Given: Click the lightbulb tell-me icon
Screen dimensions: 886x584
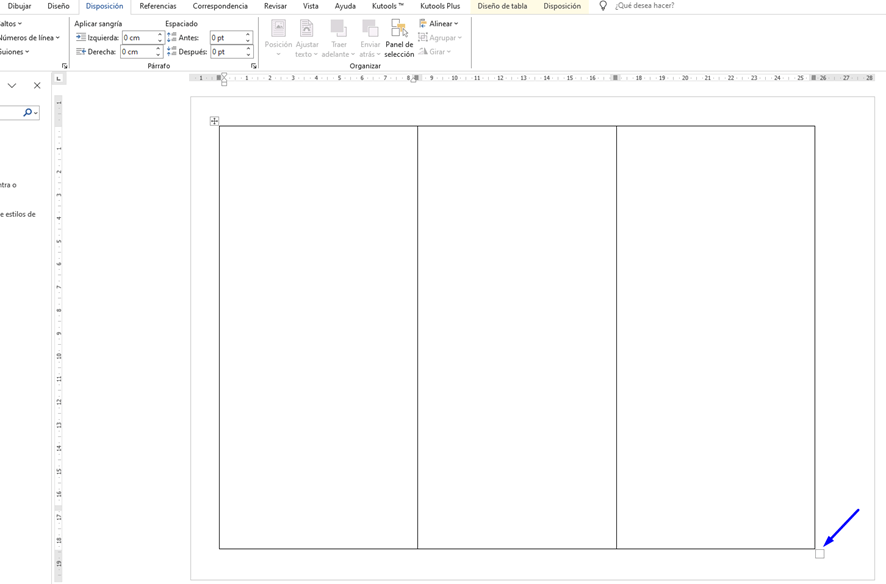Looking at the screenshot, I should point(603,6).
